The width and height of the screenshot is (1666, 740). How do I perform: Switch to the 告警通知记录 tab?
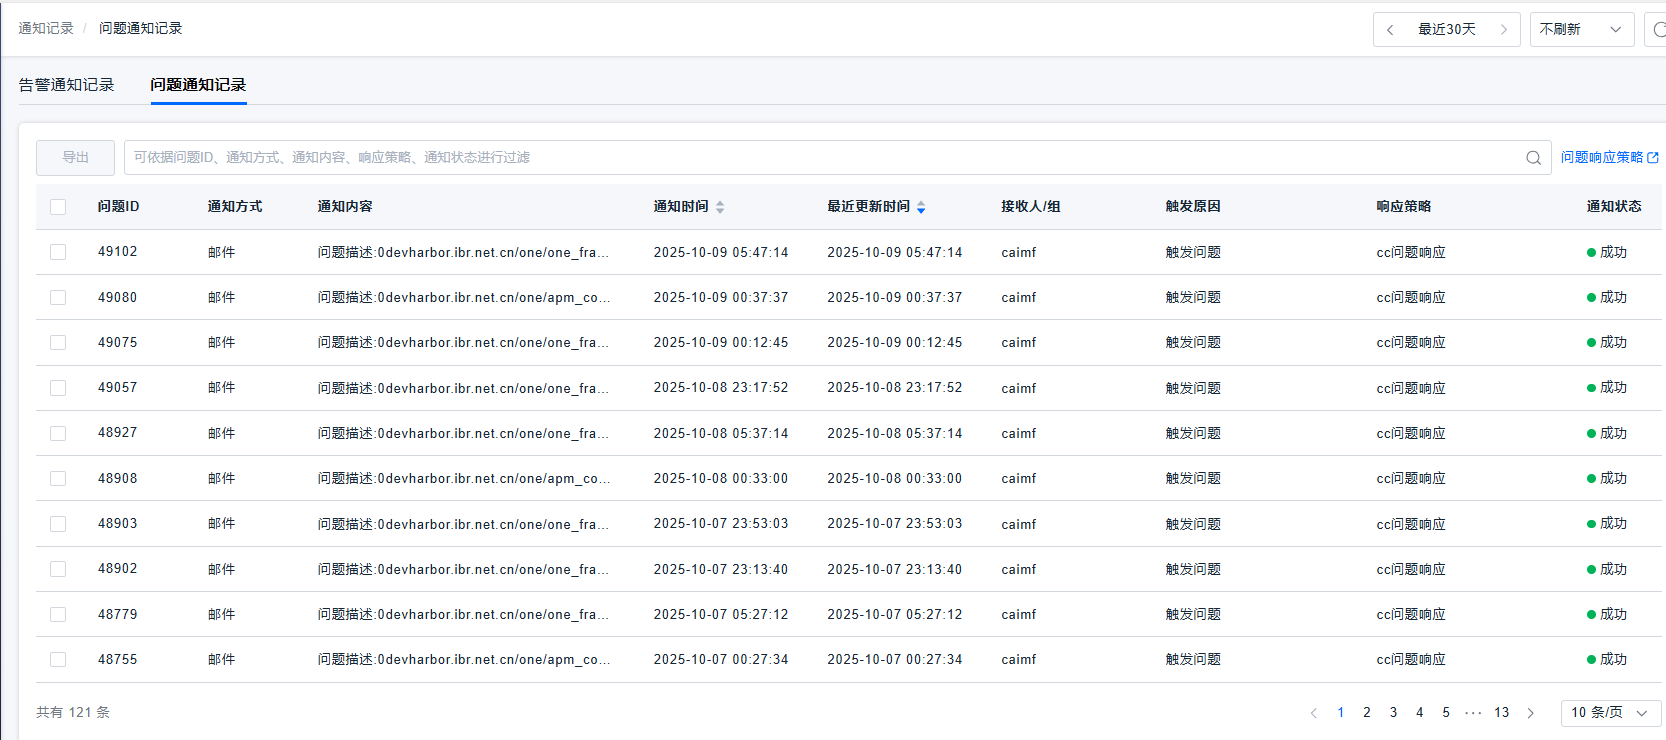[67, 85]
